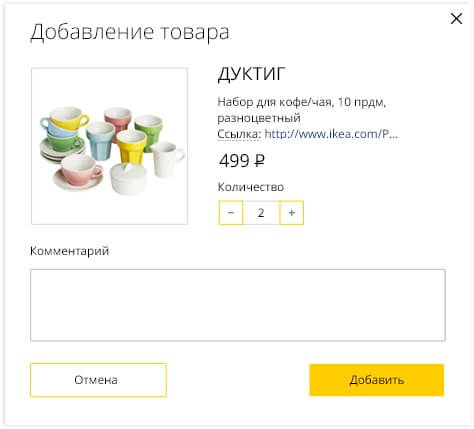
Task: Click the ДУКТИГ product name heading
Action: pos(252,74)
